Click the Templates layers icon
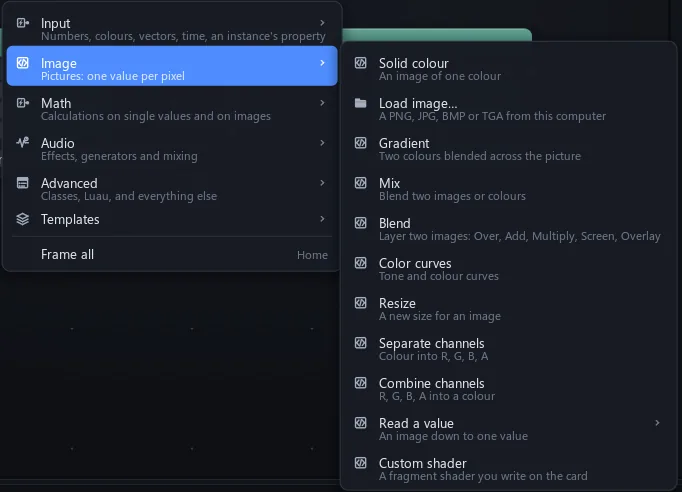Image resolution: width=682 pixels, height=492 pixels. point(23,219)
